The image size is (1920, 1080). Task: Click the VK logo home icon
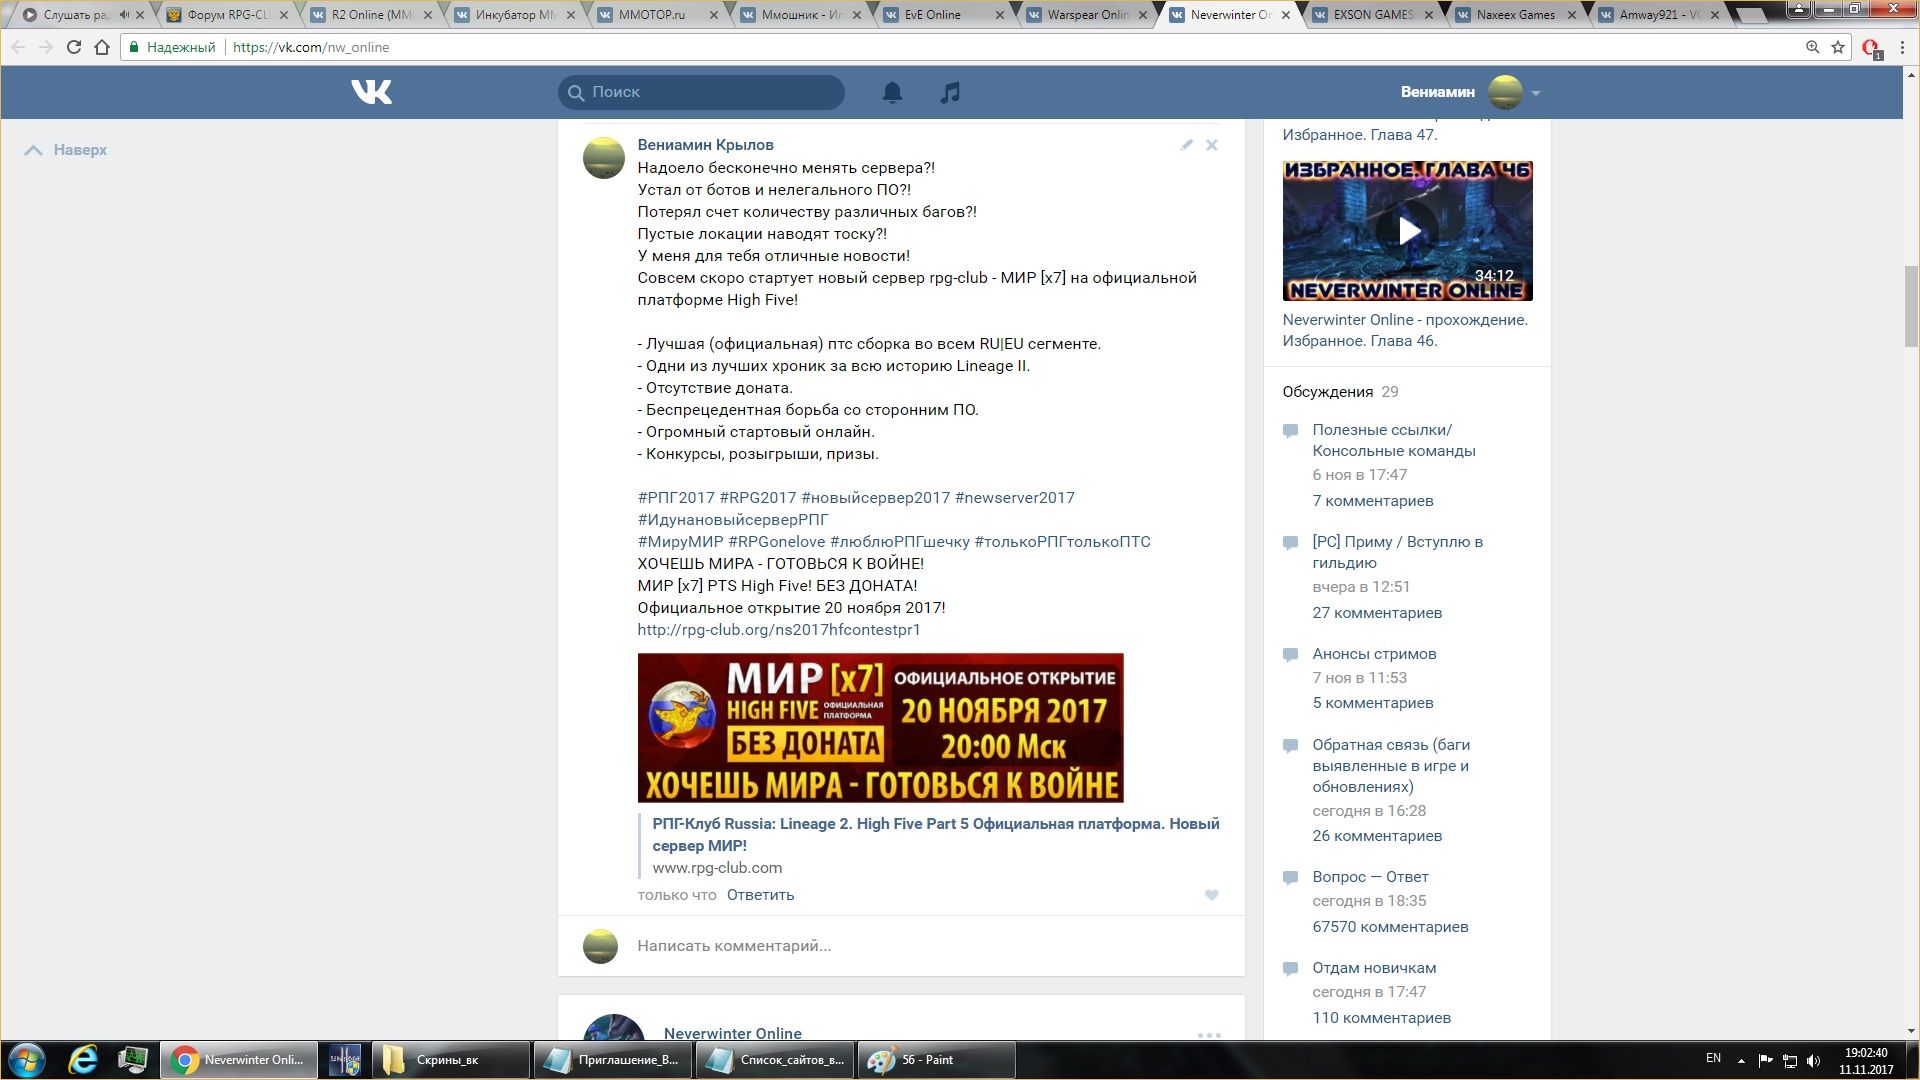[371, 92]
